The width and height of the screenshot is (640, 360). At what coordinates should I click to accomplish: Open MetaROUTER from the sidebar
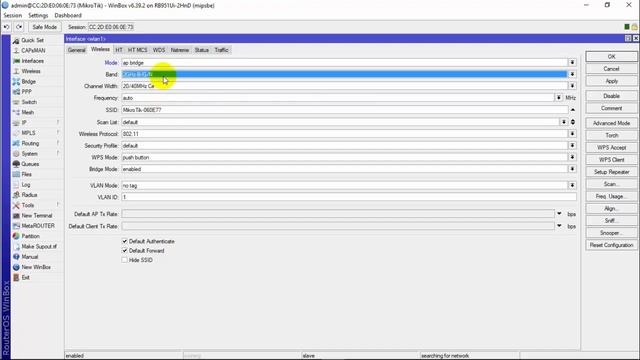(38, 226)
